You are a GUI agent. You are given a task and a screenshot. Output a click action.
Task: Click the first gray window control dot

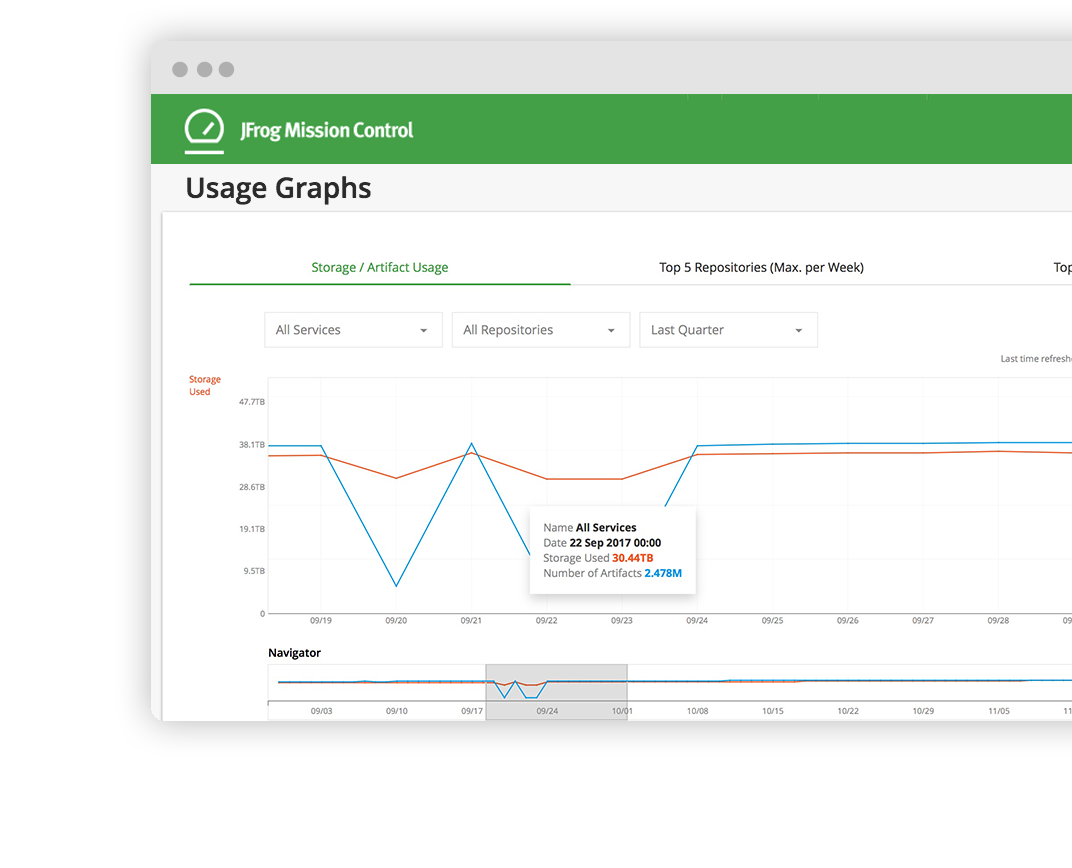click(x=180, y=69)
